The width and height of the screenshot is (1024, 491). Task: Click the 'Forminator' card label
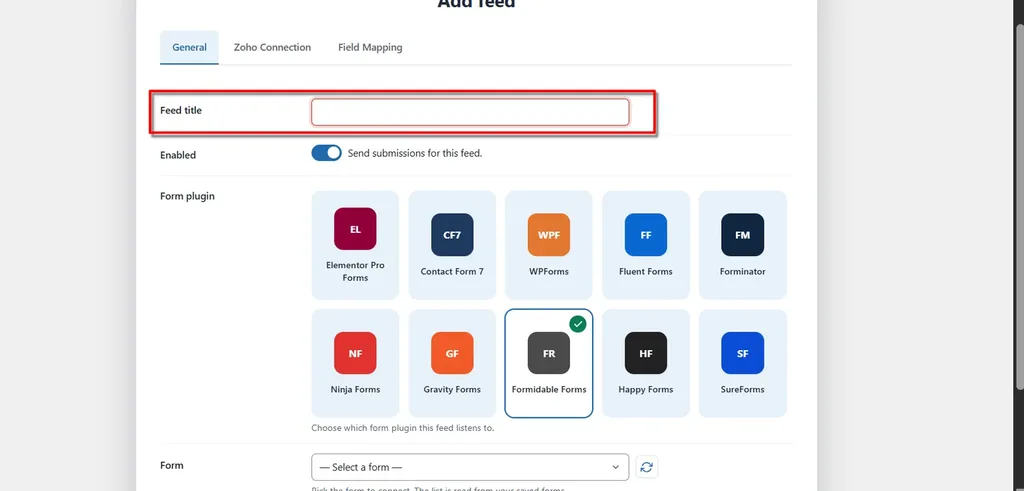pyautogui.click(x=743, y=272)
